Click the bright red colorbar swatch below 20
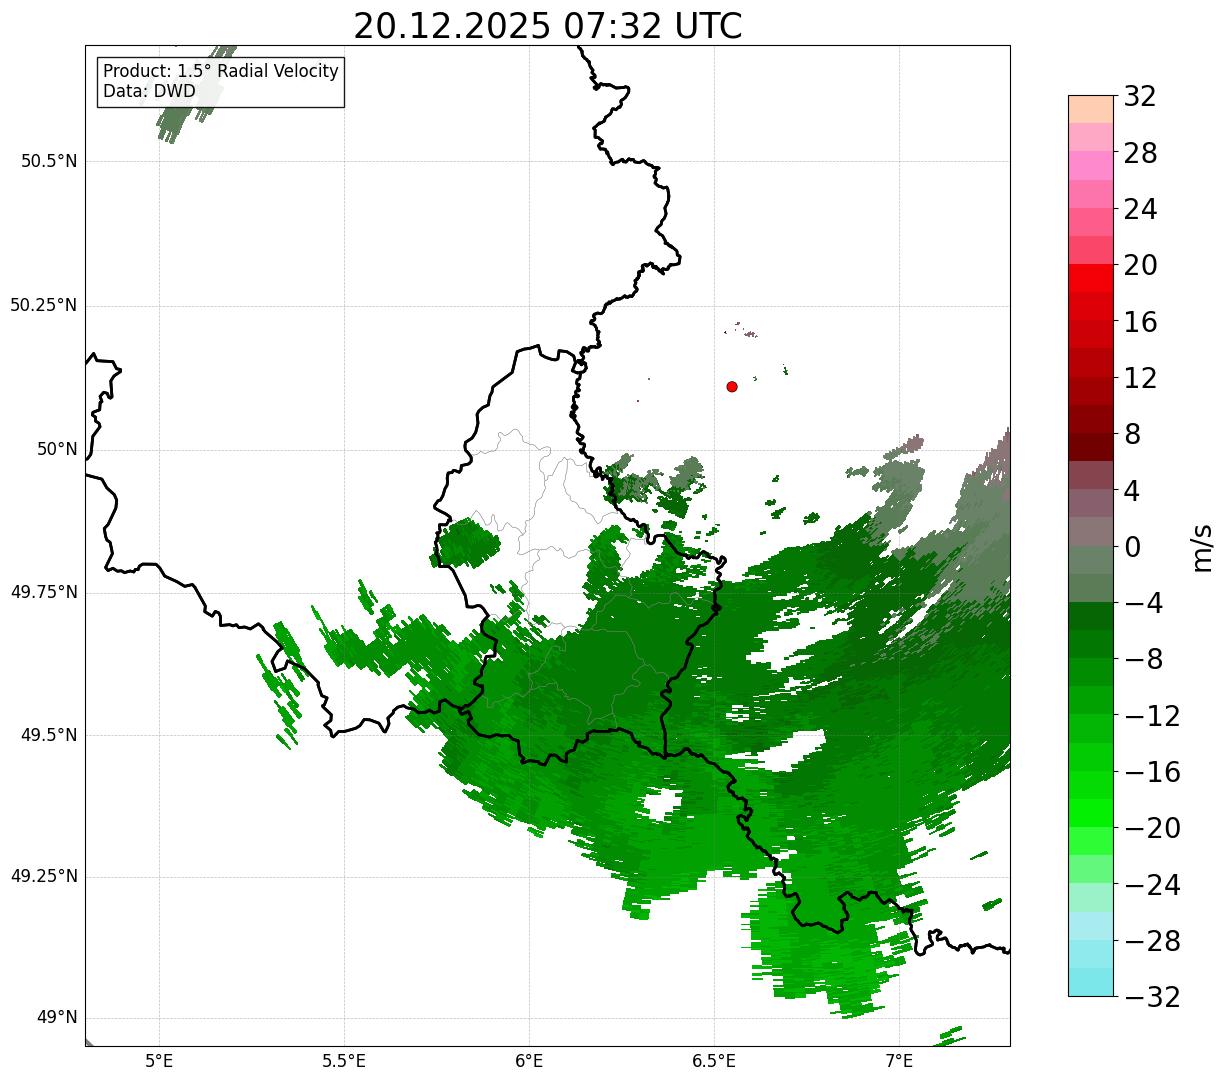This screenshot has width=1225, height=1081. click(x=1091, y=279)
